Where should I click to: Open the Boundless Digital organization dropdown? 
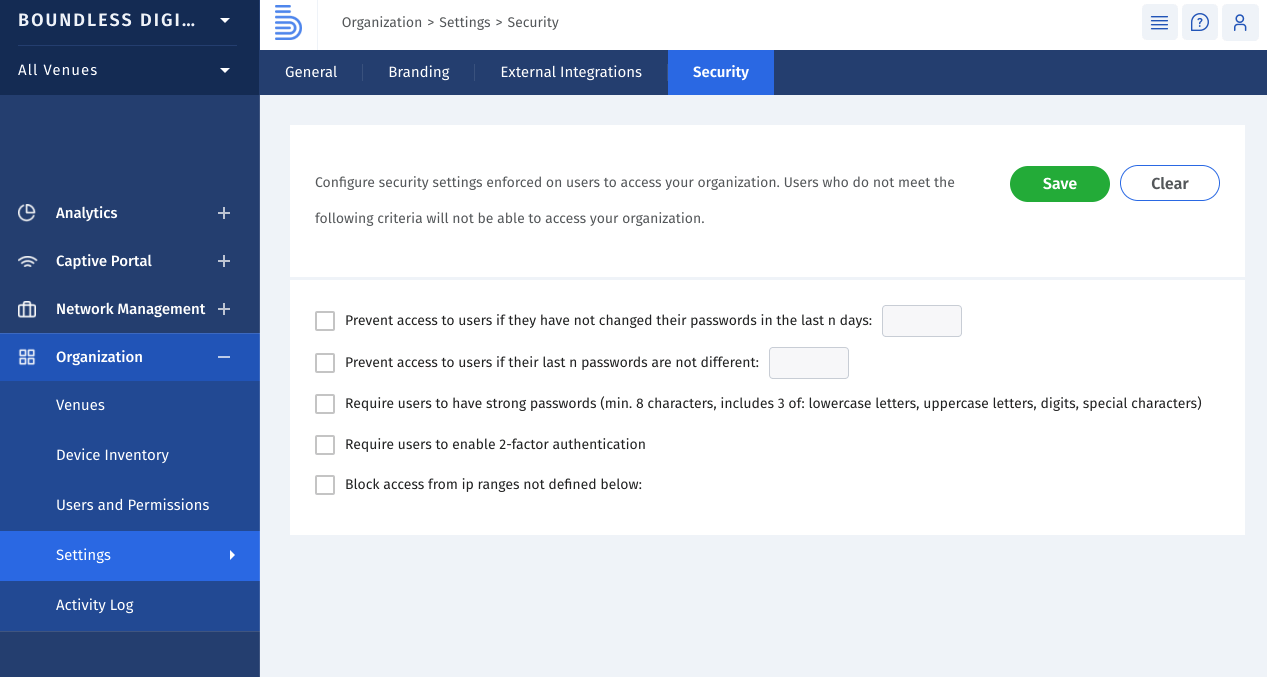[224, 20]
